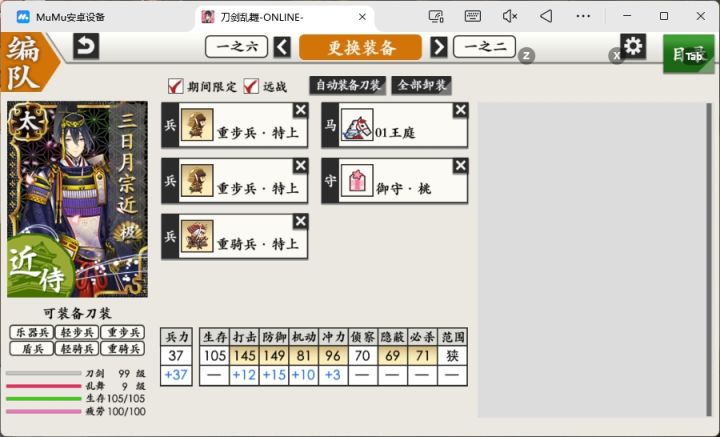720x437 pixels.
Task: Toggle the 远战 checkbox
Action: point(251,86)
